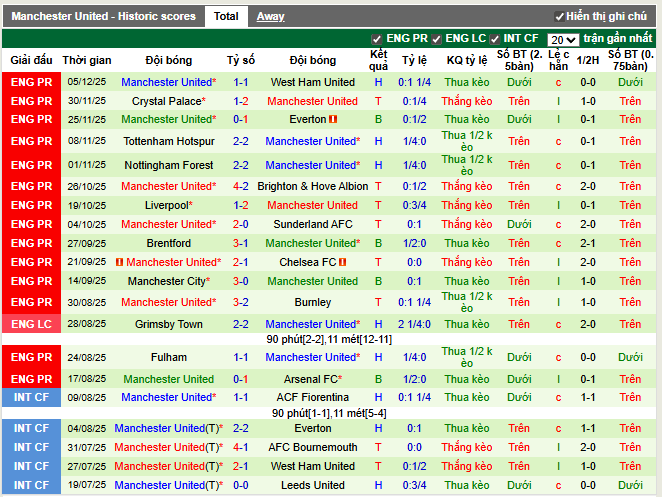The width and height of the screenshot is (662, 497).
Task: Open ACF Fiorentina team link
Action: click(x=313, y=397)
